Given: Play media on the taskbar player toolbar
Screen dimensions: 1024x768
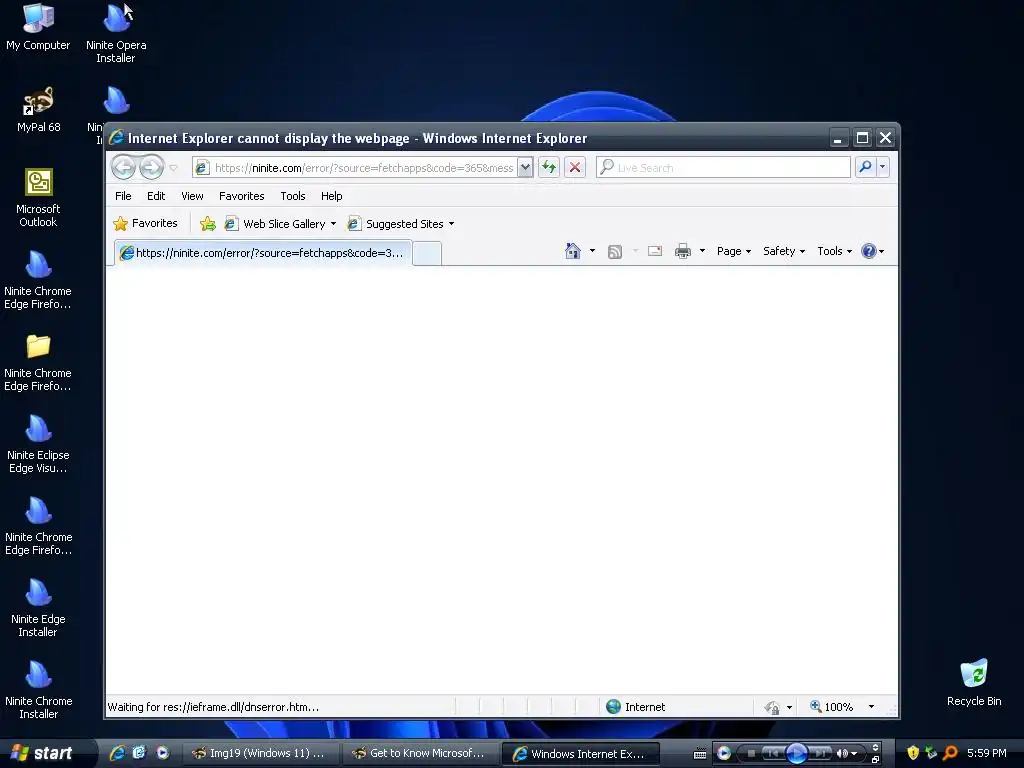Looking at the screenshot, I should (796, 753).
